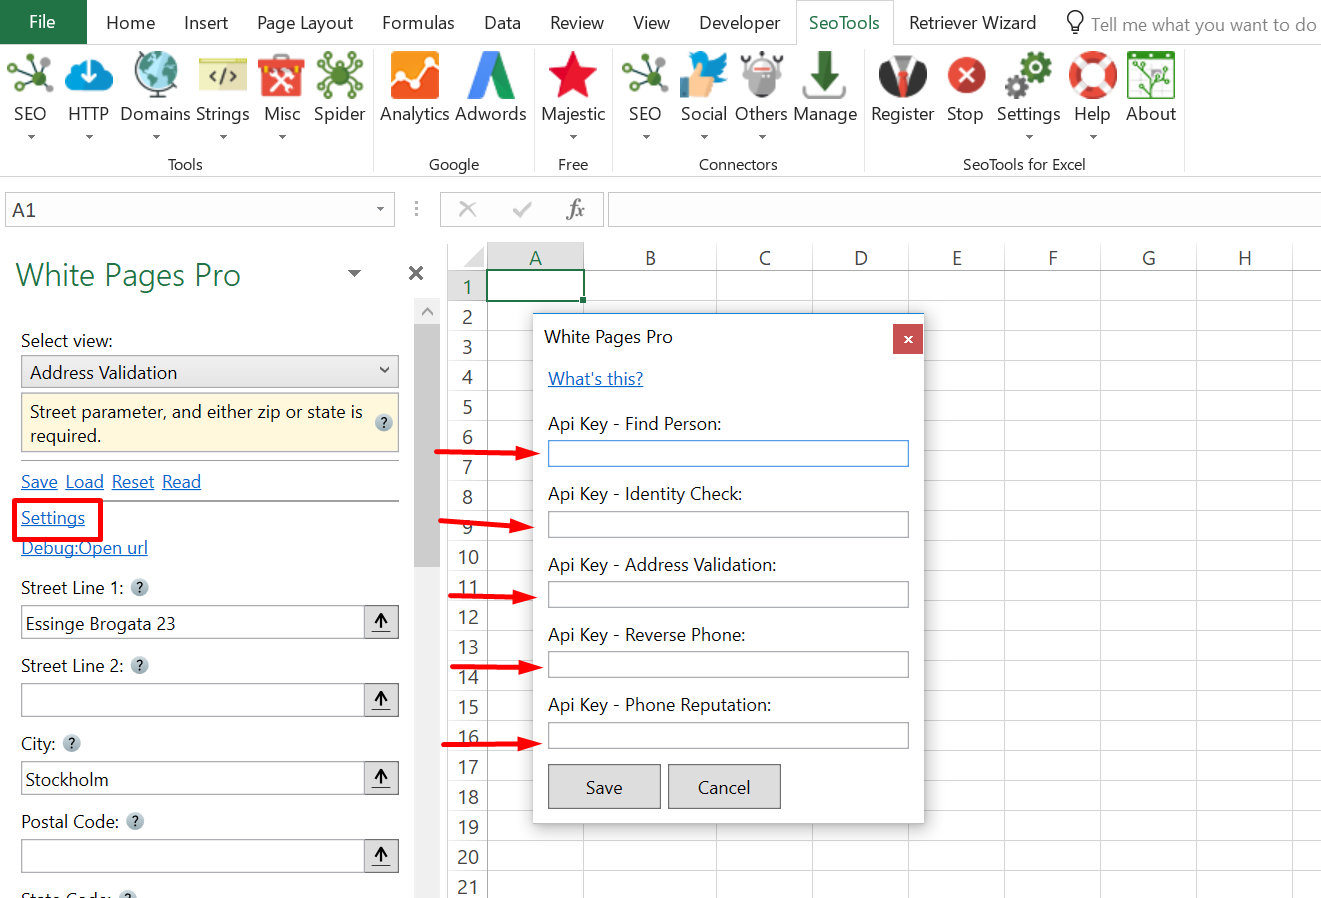Viewport: 1321px width, 898px height.
Task: Open SeoTools Settings gears icon
Action: pyautogui.click(x=1029, y=76)
